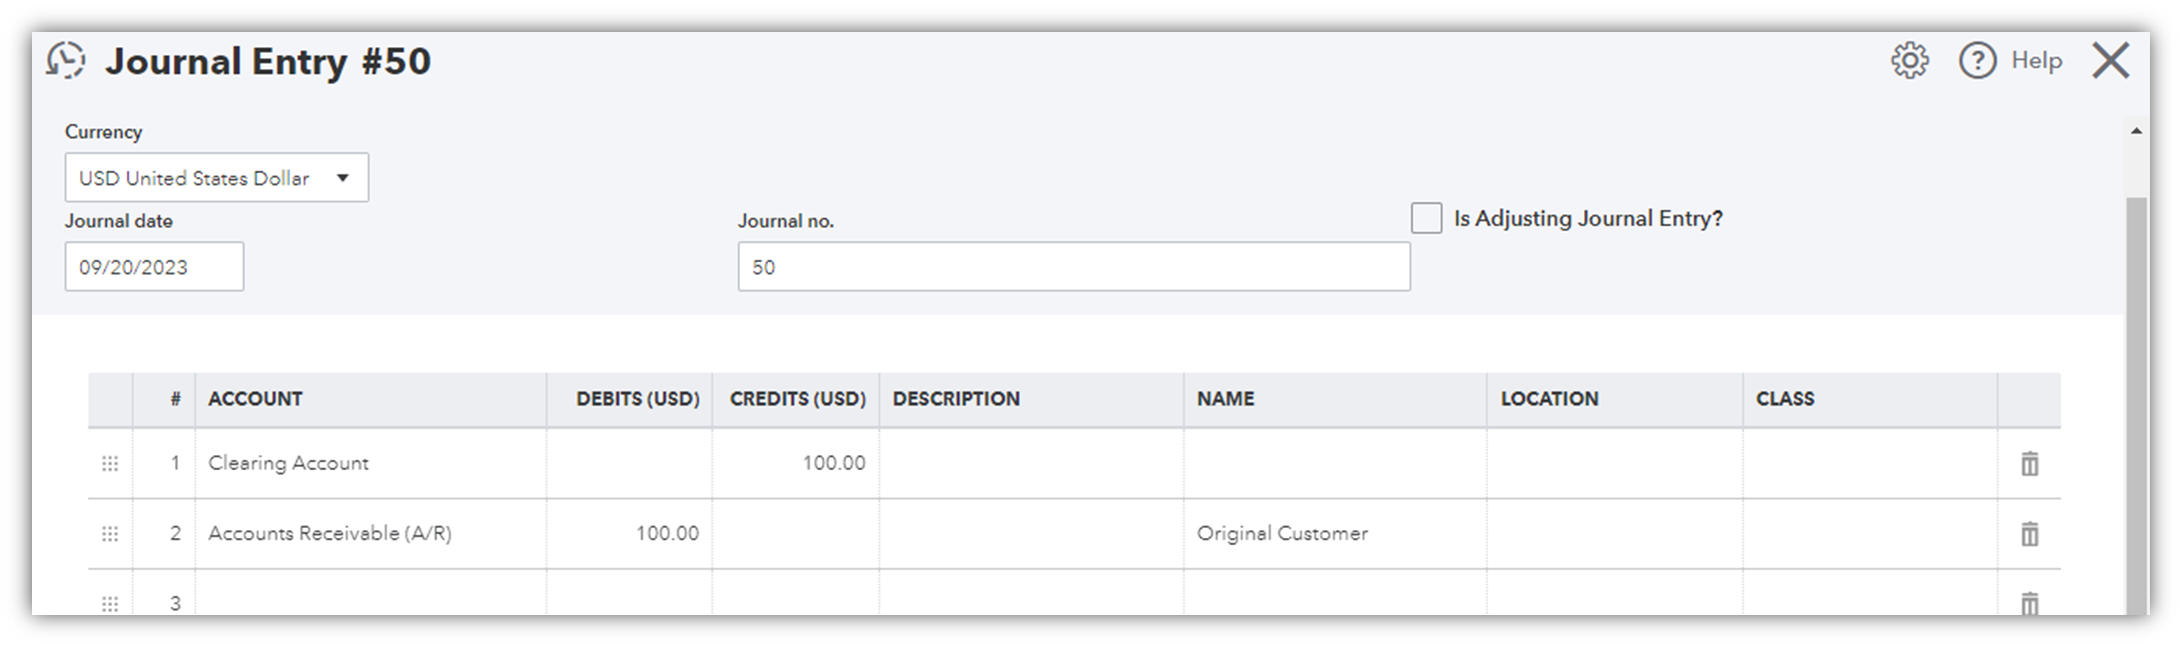Delete the Accounts Receivable row
Viewport: 2182px width, 647px height.
[x=2029, y=534]
